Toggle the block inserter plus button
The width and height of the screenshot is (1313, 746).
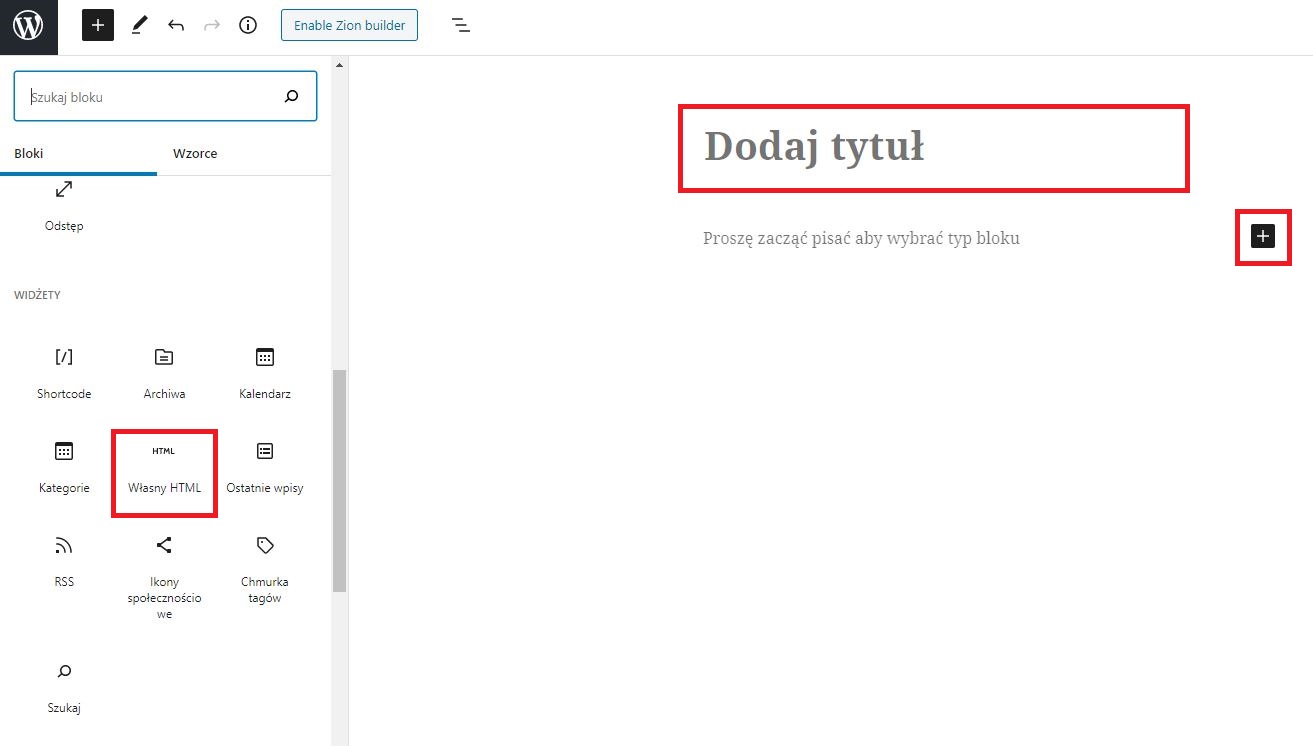[x=98, y=26]
